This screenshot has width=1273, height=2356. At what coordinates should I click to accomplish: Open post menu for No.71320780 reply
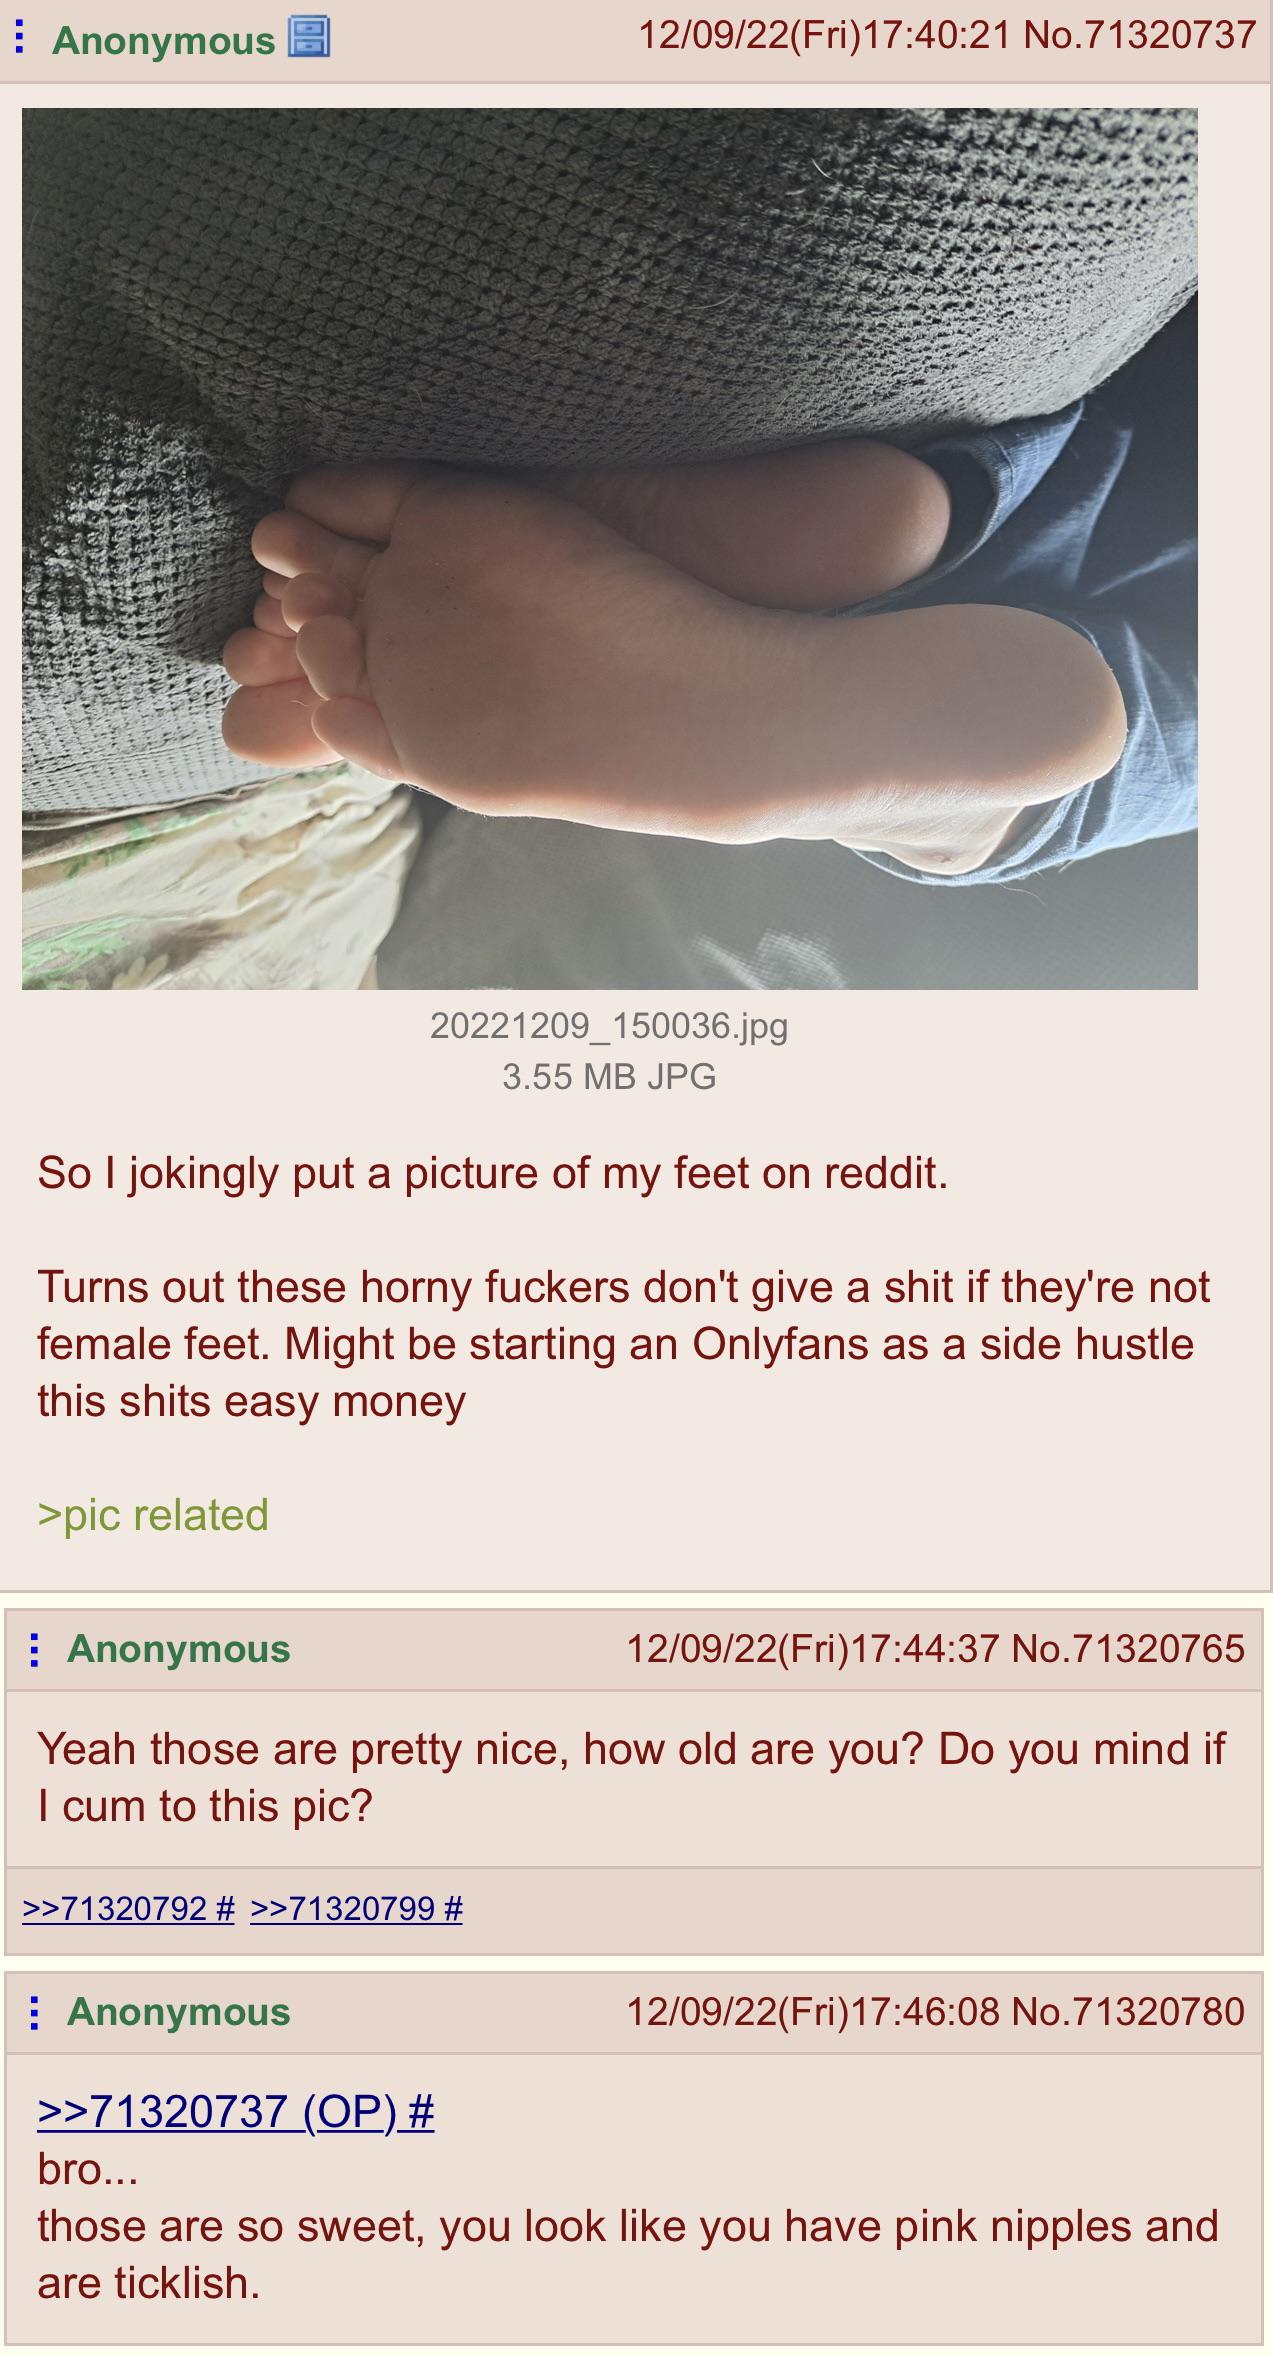(x=35, y=2012)
